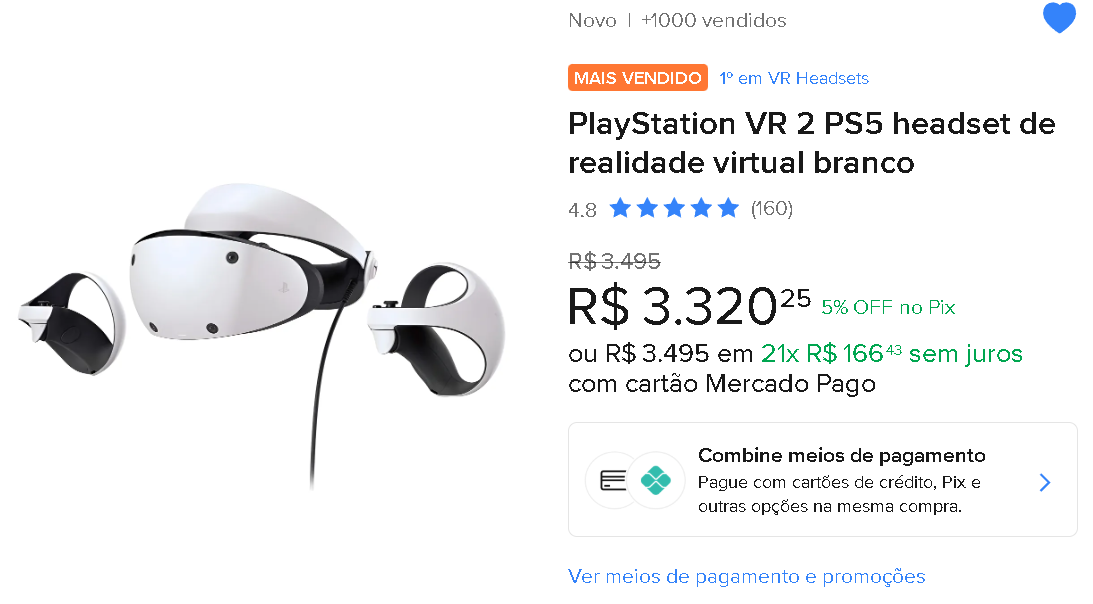1093x604 pixels.
Task: Click the 4.8 rating score
Action: tap(582, 210)
